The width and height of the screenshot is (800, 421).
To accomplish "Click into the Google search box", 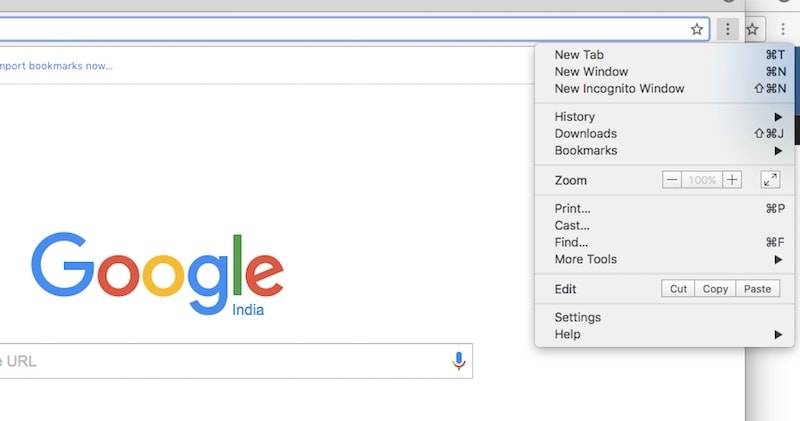I will (x=220, y=361).
